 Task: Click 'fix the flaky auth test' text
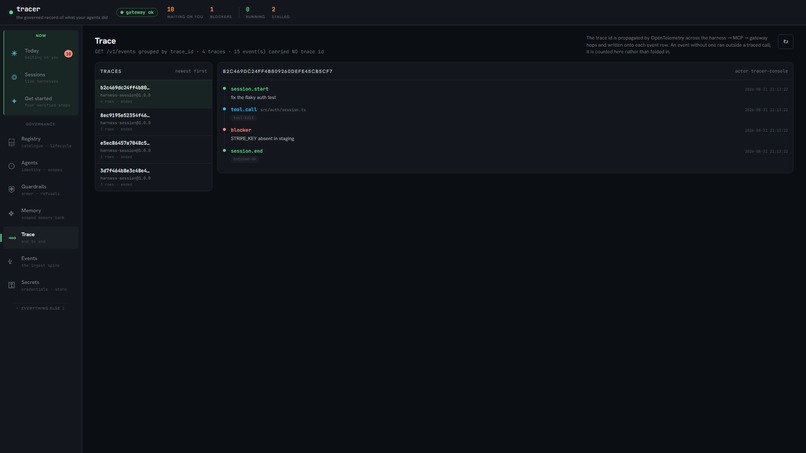[x=253, y=97]
